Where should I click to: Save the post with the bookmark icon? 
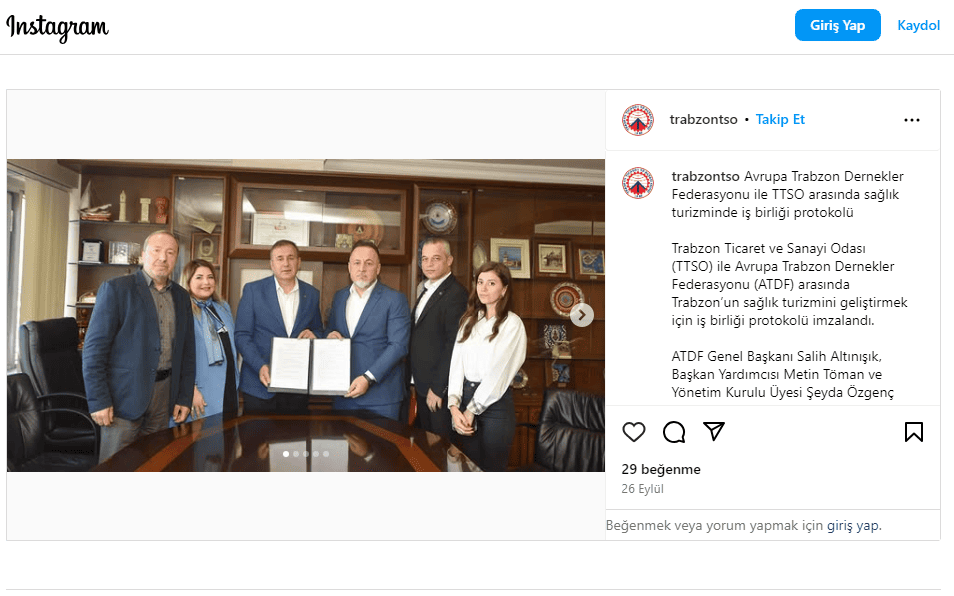913,432
